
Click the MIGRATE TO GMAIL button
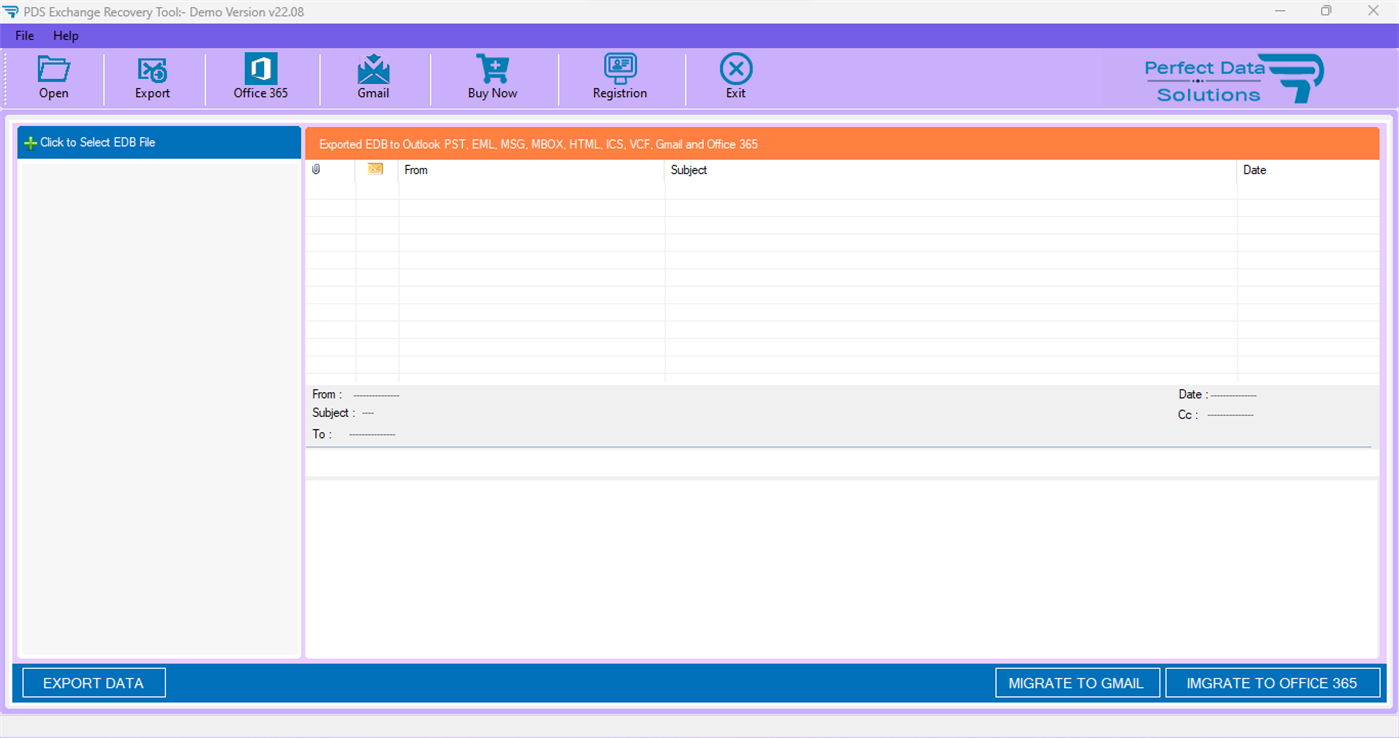[1077, 682]
